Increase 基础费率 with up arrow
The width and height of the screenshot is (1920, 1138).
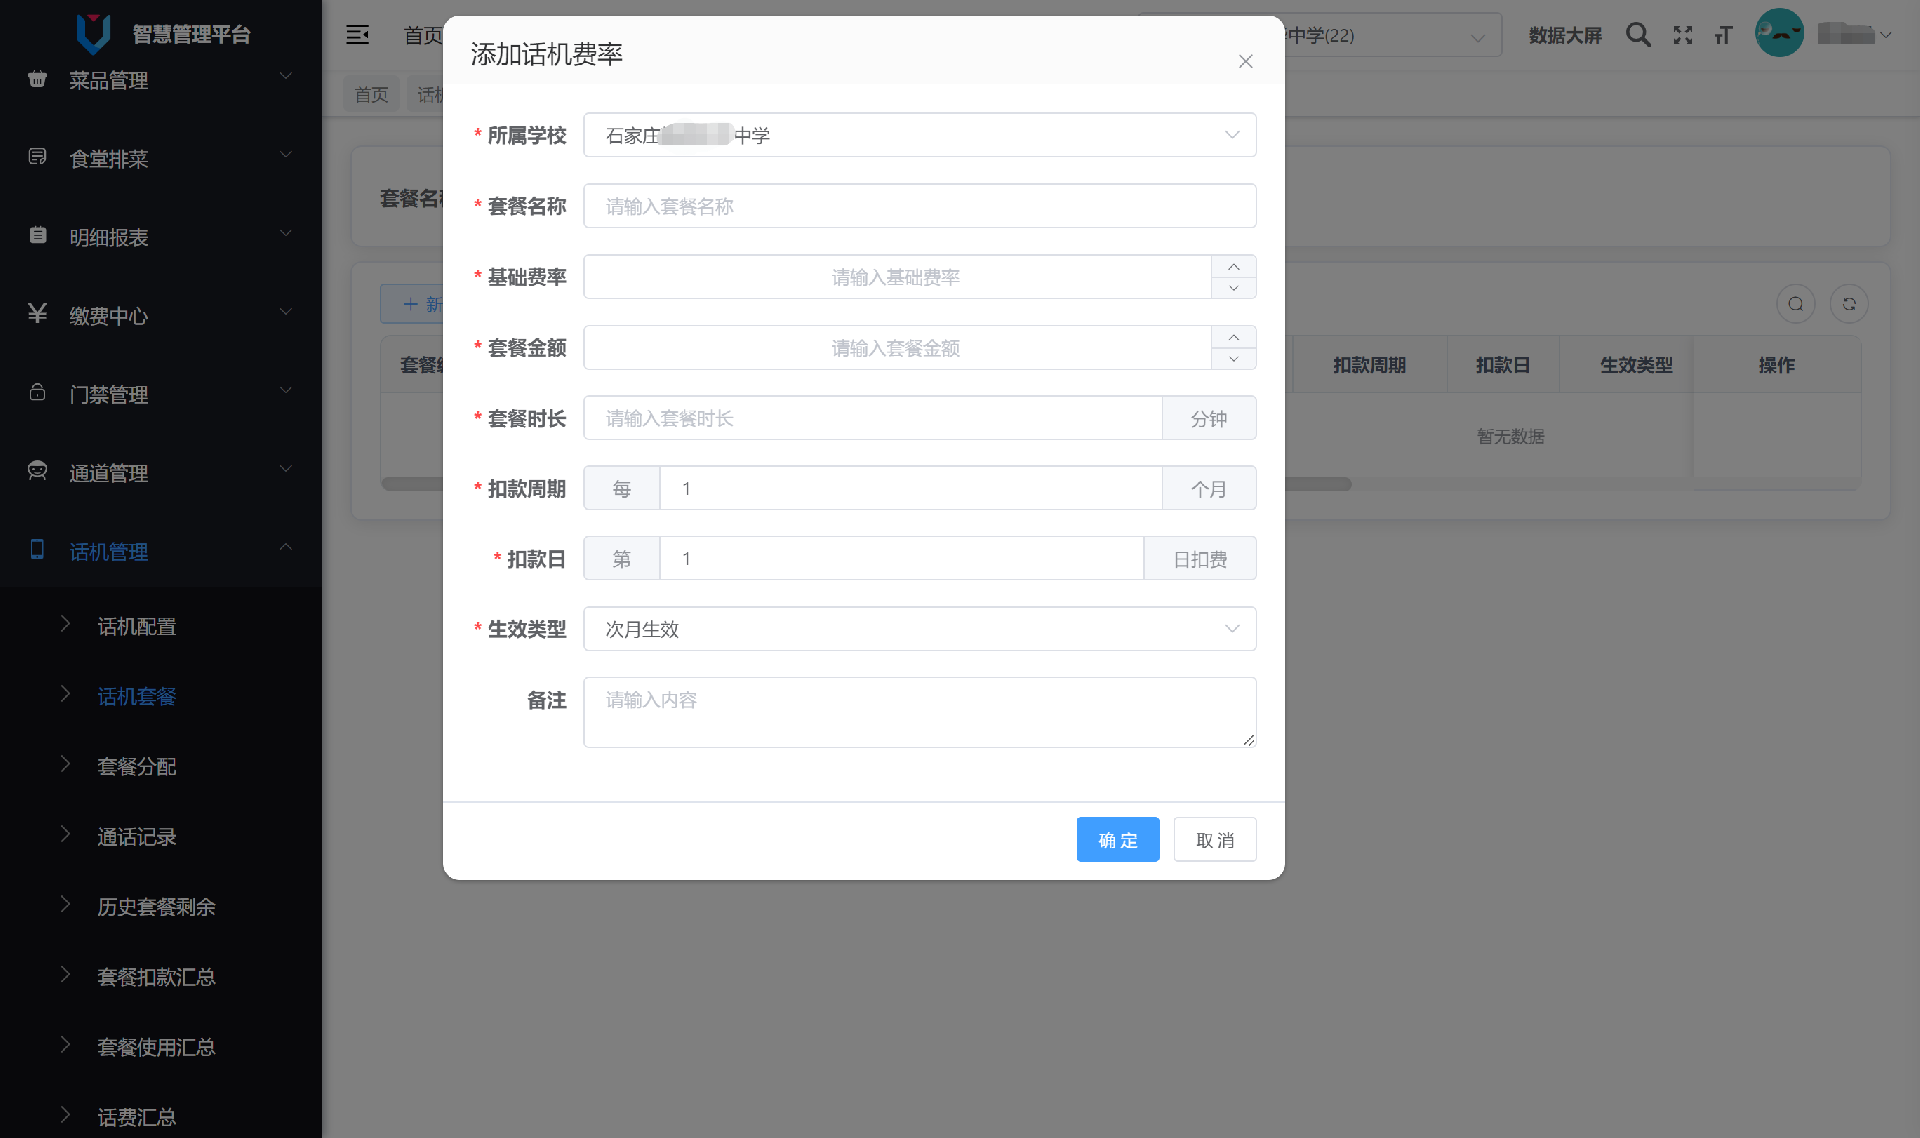point(1233,266)
